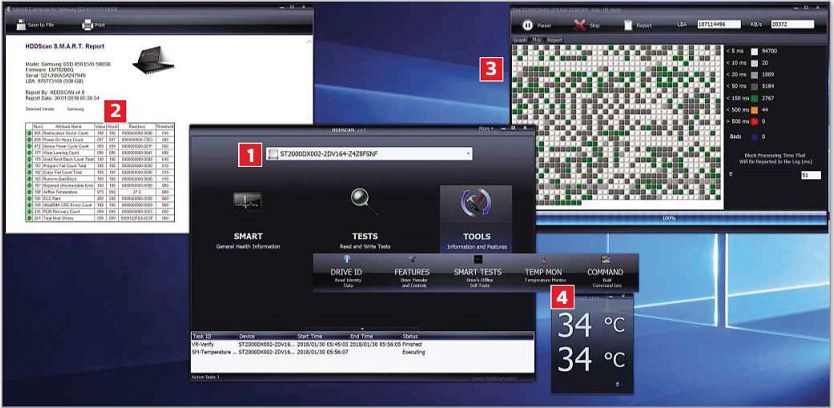Viewport: 834px width, 408px height.
Task: Open the drive selection dropdown ST2000DX002
Action: pyautogui.click(x=369, y=154)
